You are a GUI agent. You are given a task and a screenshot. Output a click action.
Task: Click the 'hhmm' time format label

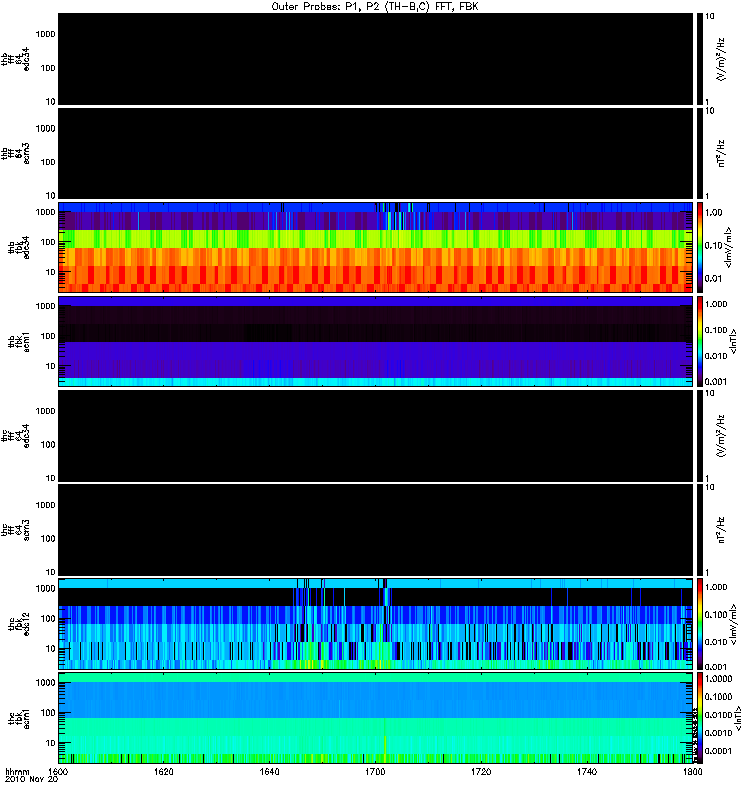point(17,771)
